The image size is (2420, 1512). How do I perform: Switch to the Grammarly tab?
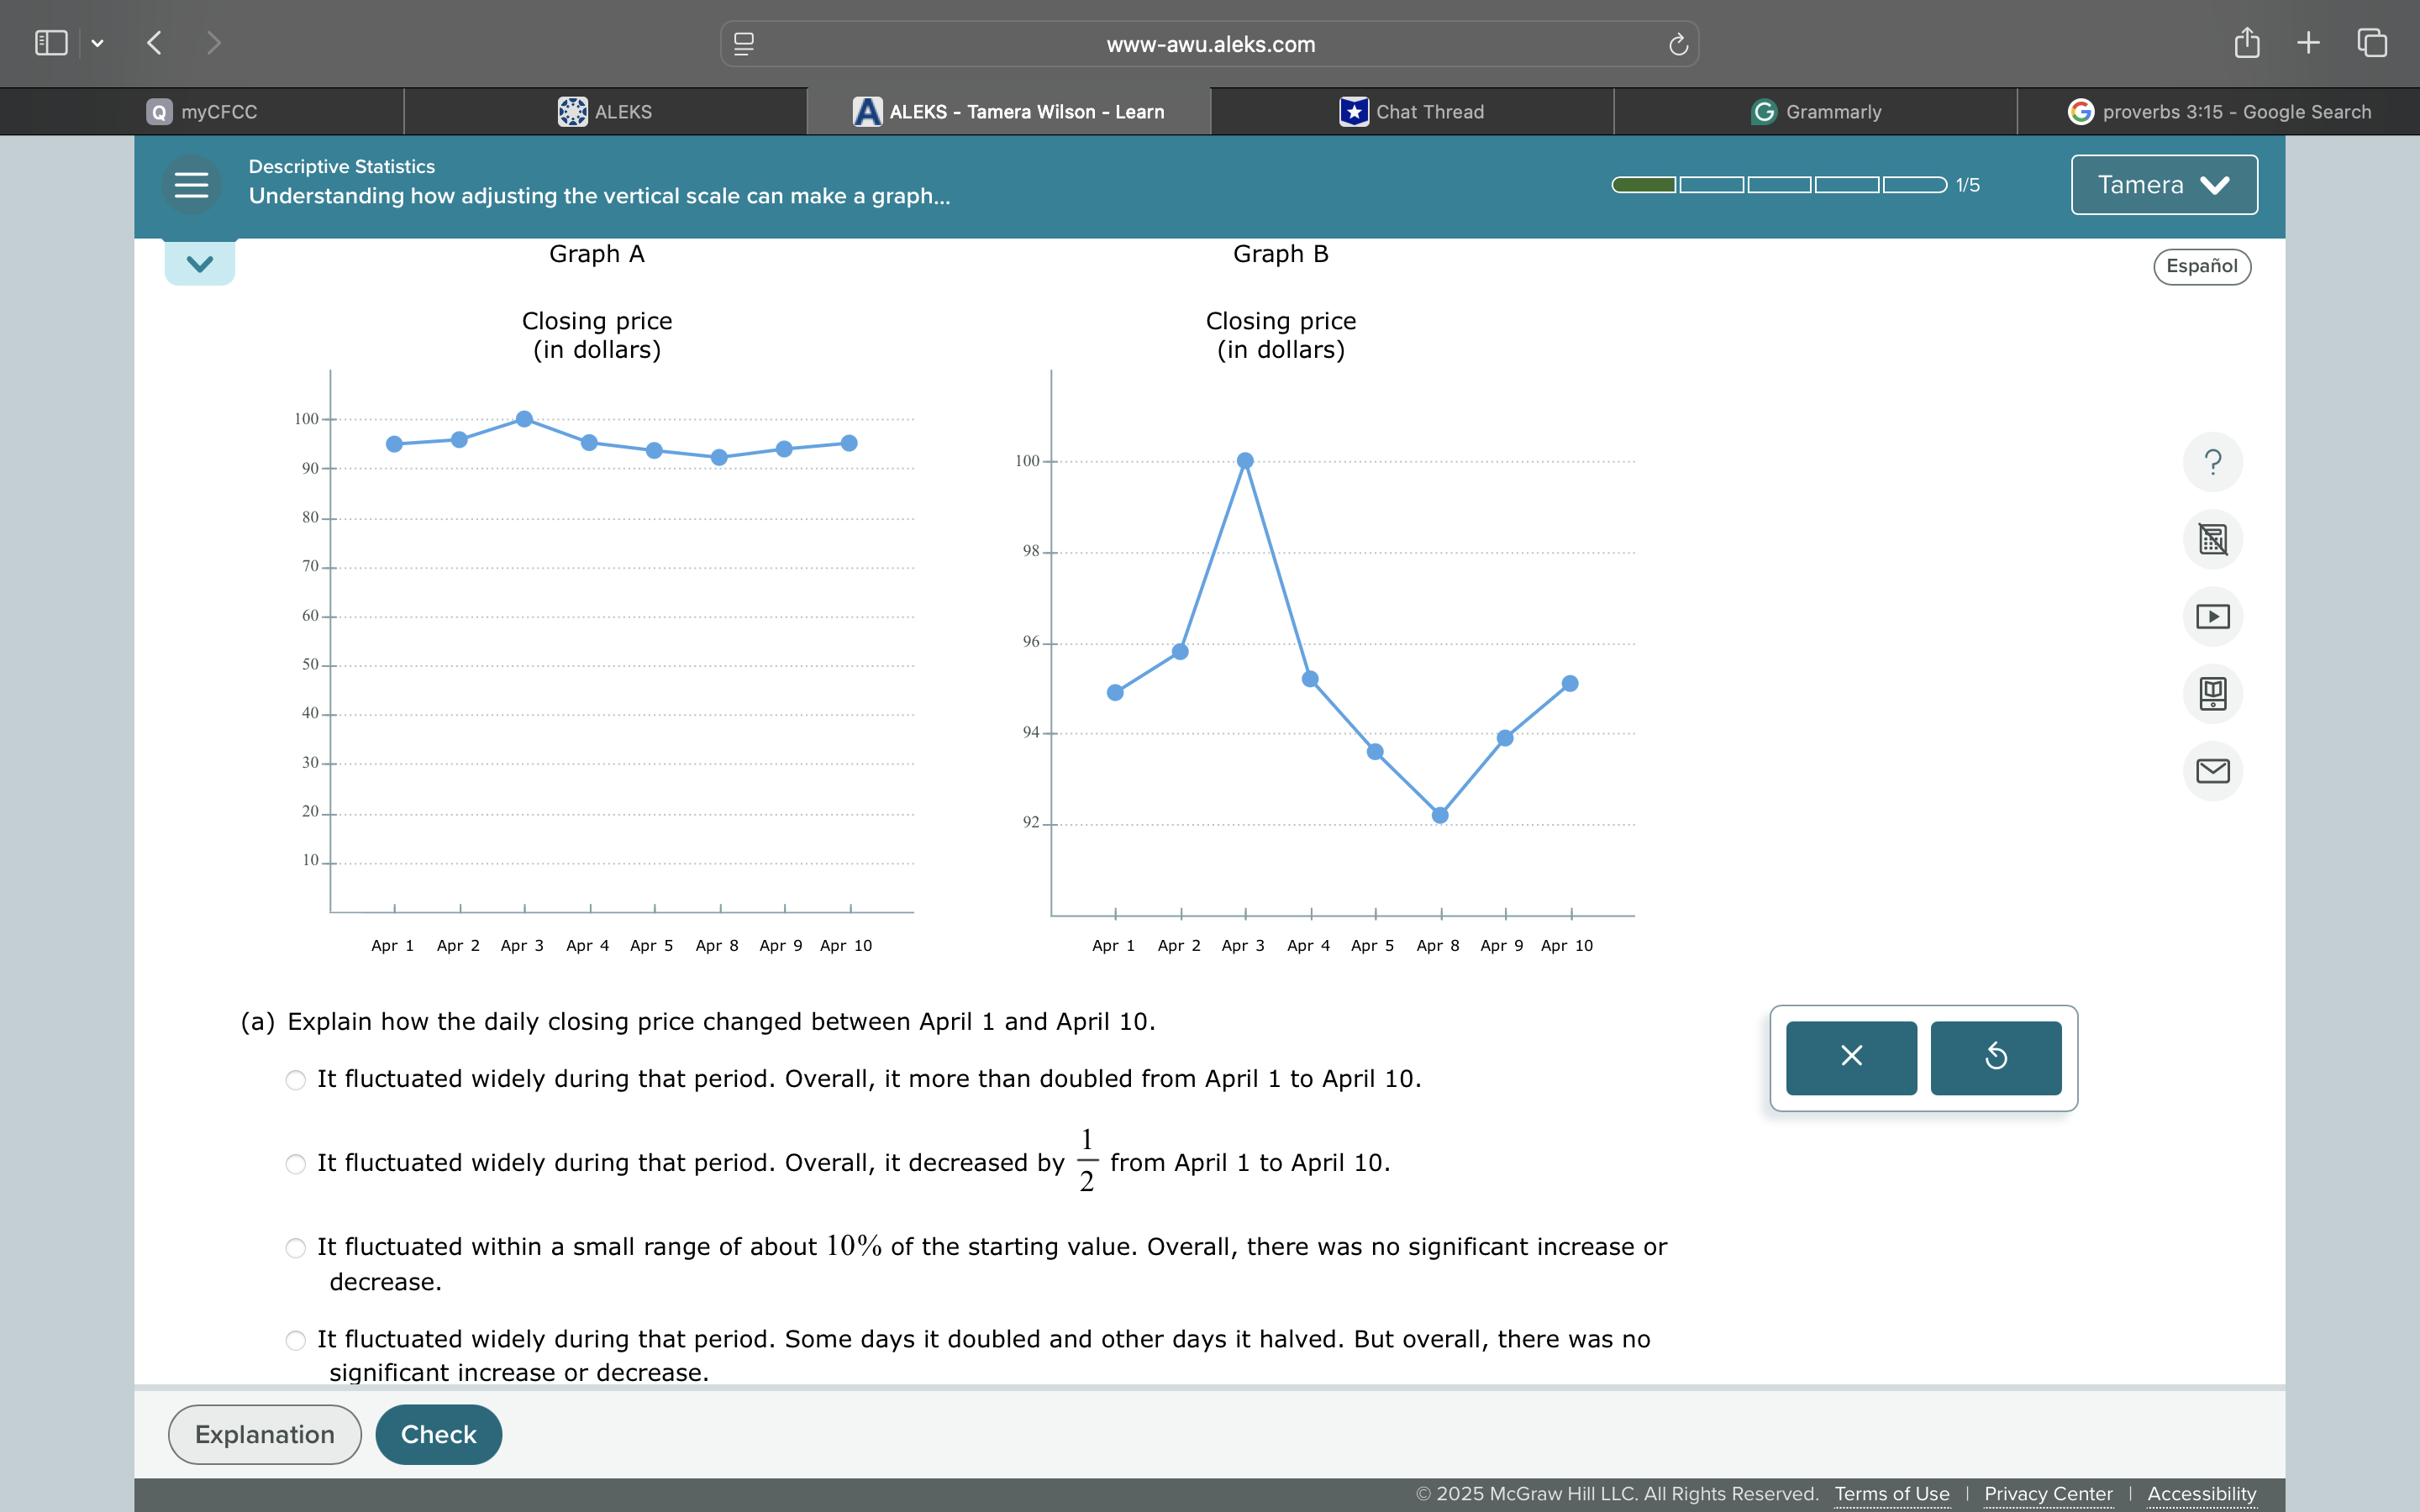tap(1815, 112)
